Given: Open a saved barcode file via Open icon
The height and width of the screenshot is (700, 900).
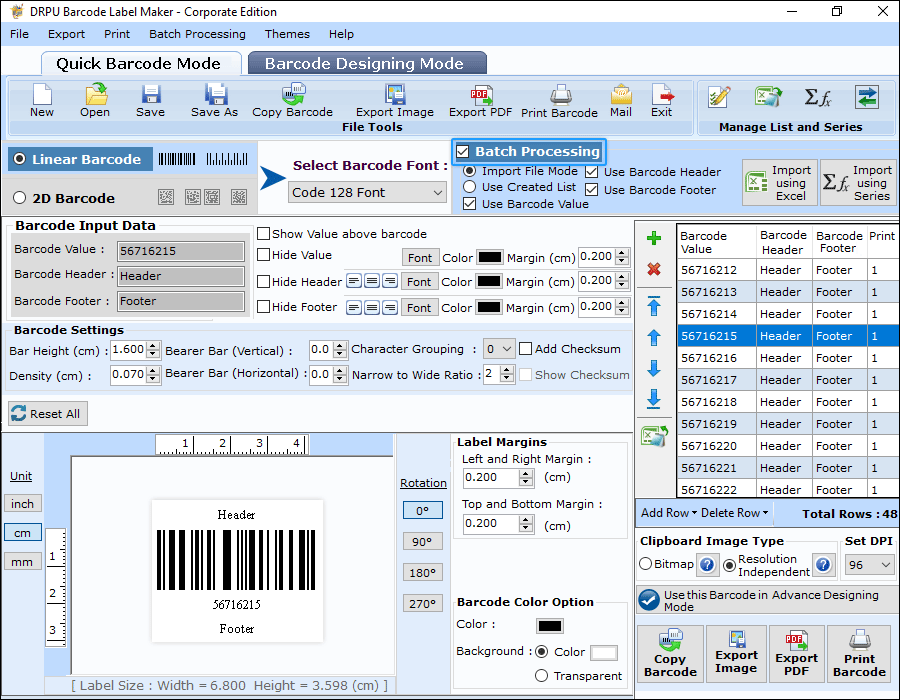Looking at the screenshot, I should [x=95, y=101].
